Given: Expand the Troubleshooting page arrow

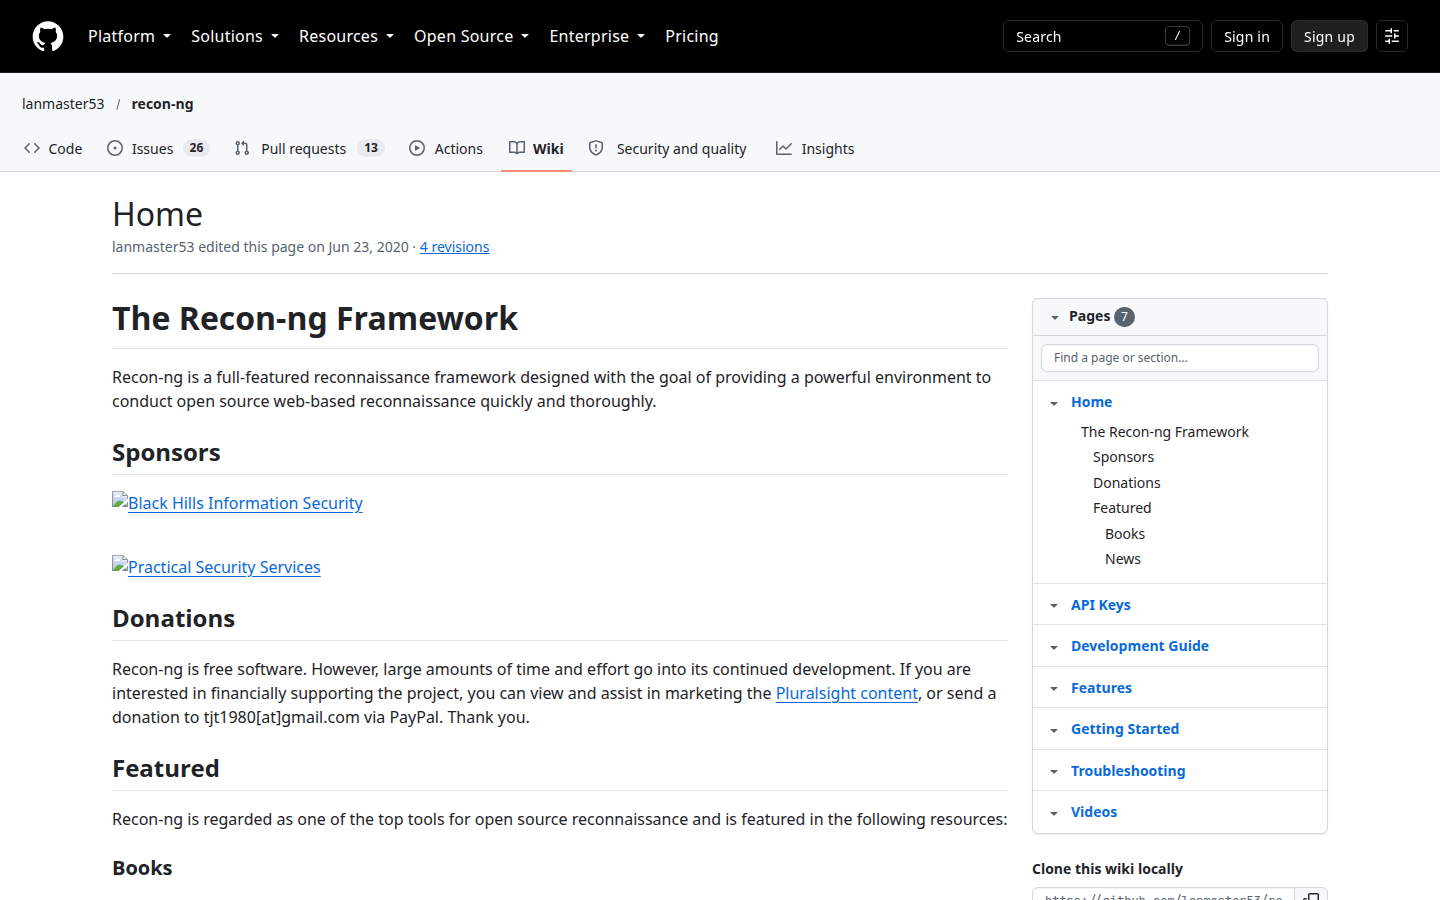Looking at the screenshot, I should pos(1054,772).
